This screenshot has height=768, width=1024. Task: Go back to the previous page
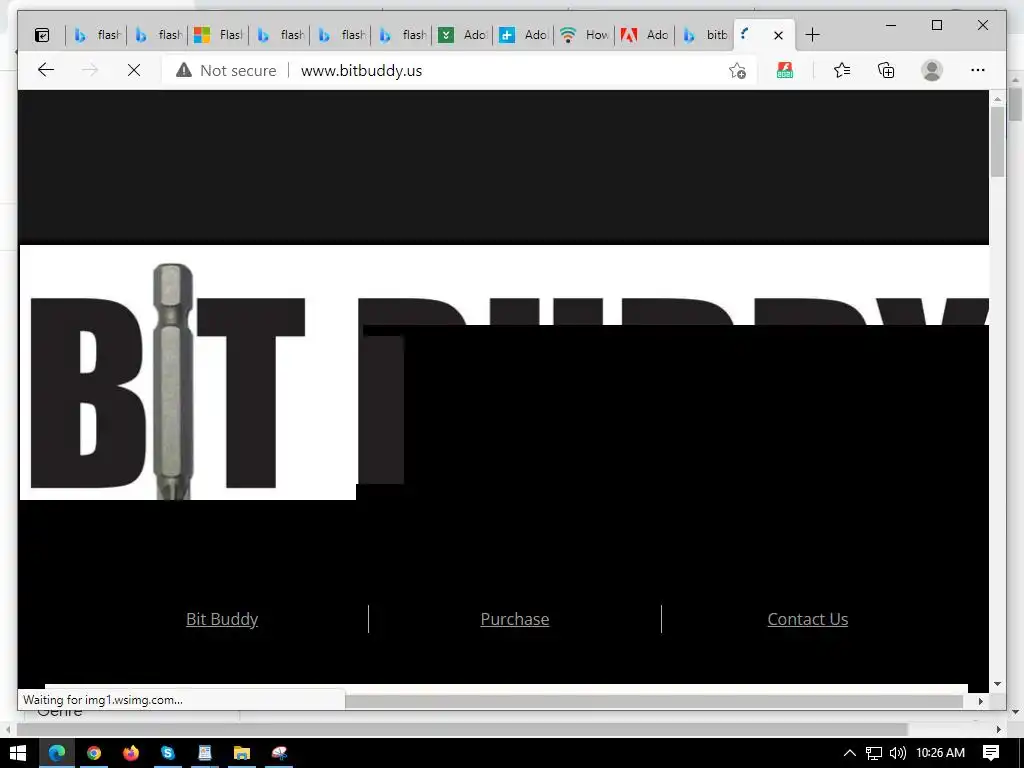point(46,70)
